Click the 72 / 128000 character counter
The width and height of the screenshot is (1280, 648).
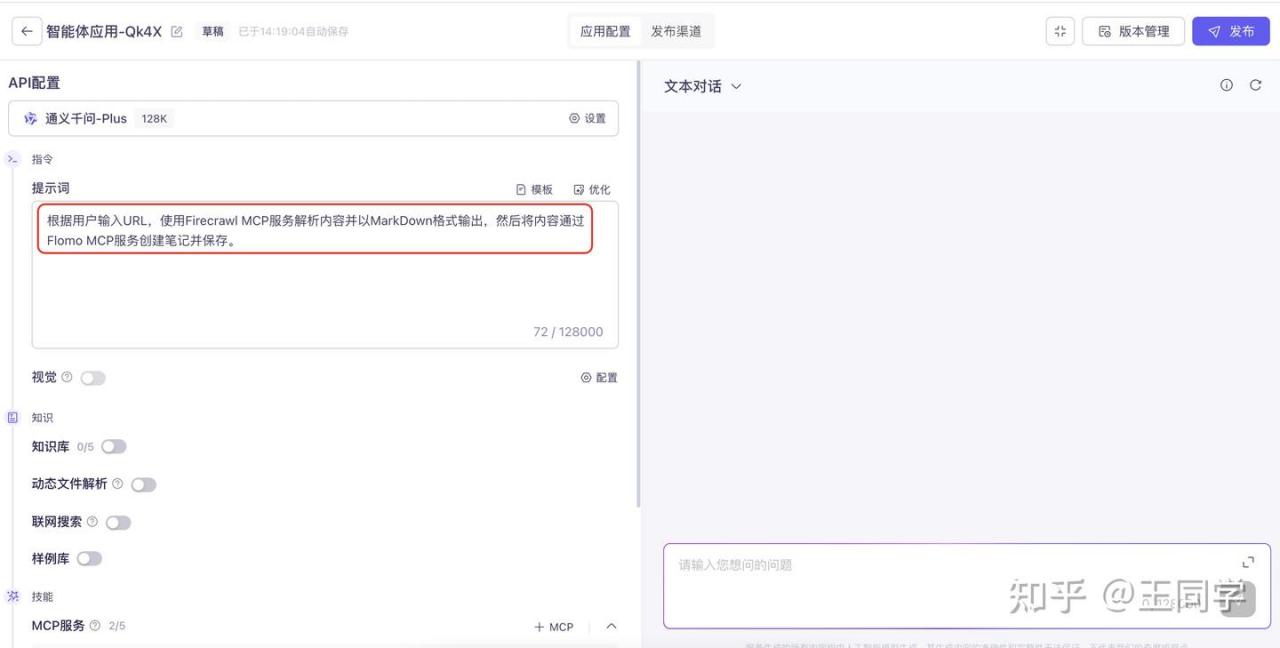[568, 332]
